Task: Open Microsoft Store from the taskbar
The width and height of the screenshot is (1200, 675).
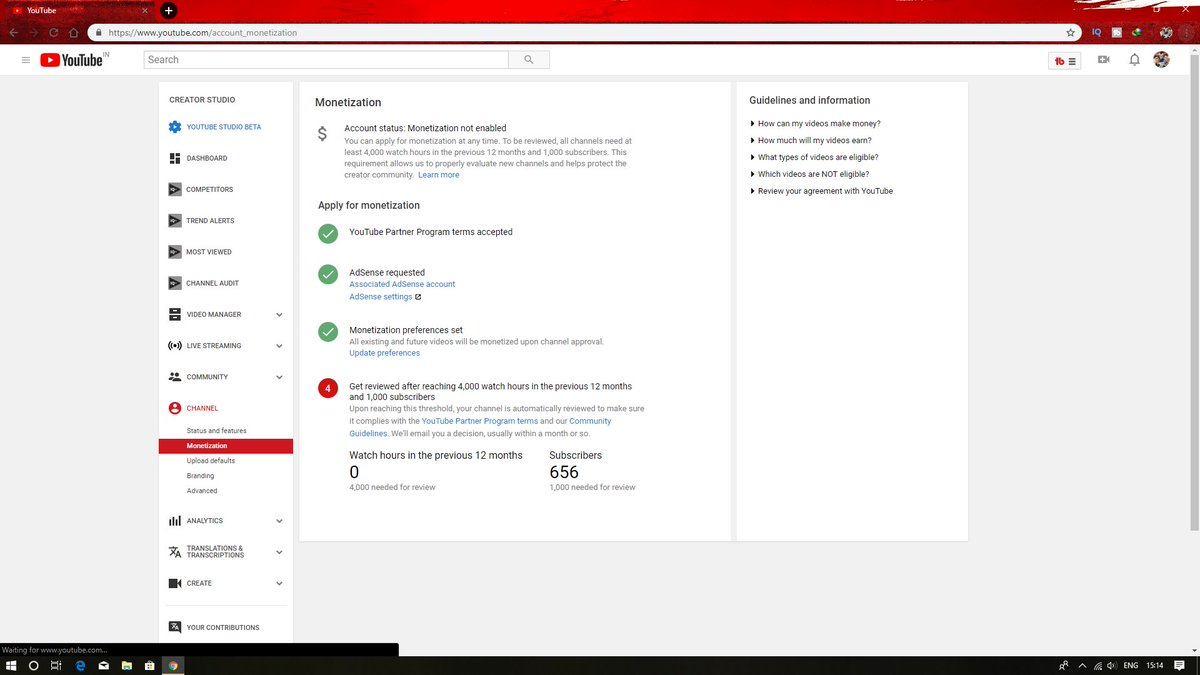Action: pos(149,665)
